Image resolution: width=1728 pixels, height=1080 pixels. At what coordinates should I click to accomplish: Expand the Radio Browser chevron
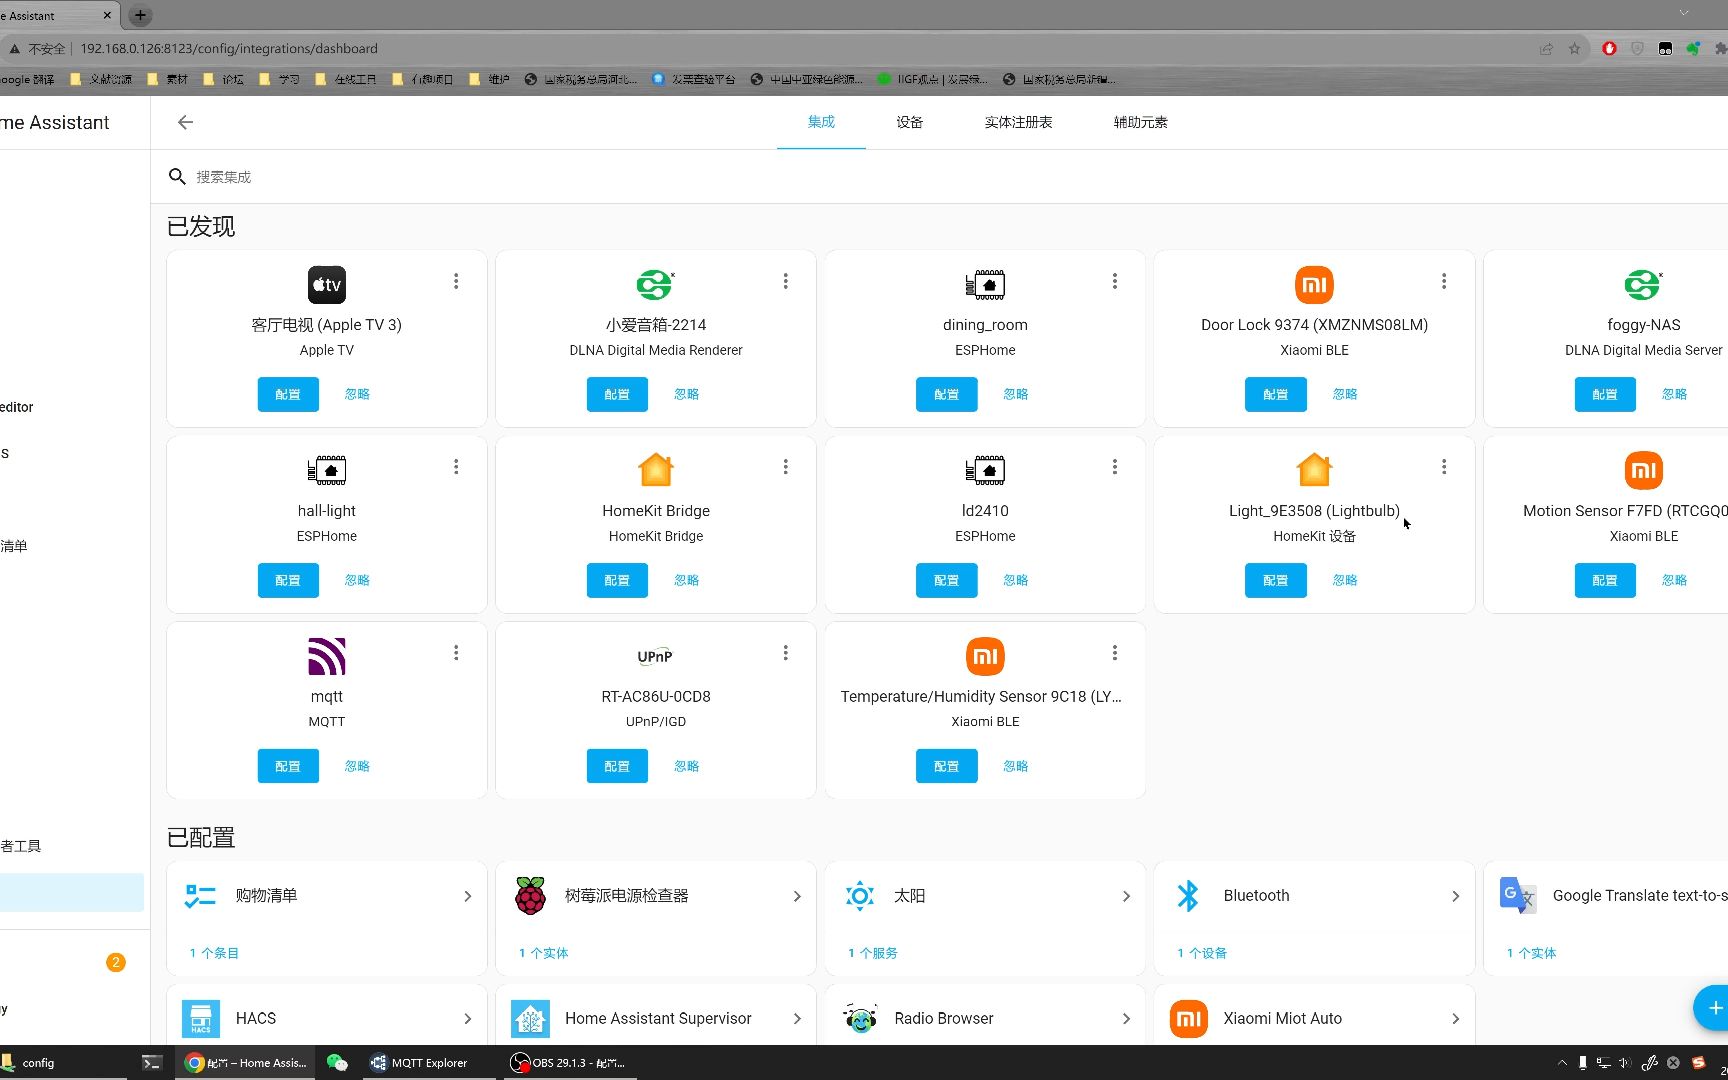(x=1126, y=1019)
